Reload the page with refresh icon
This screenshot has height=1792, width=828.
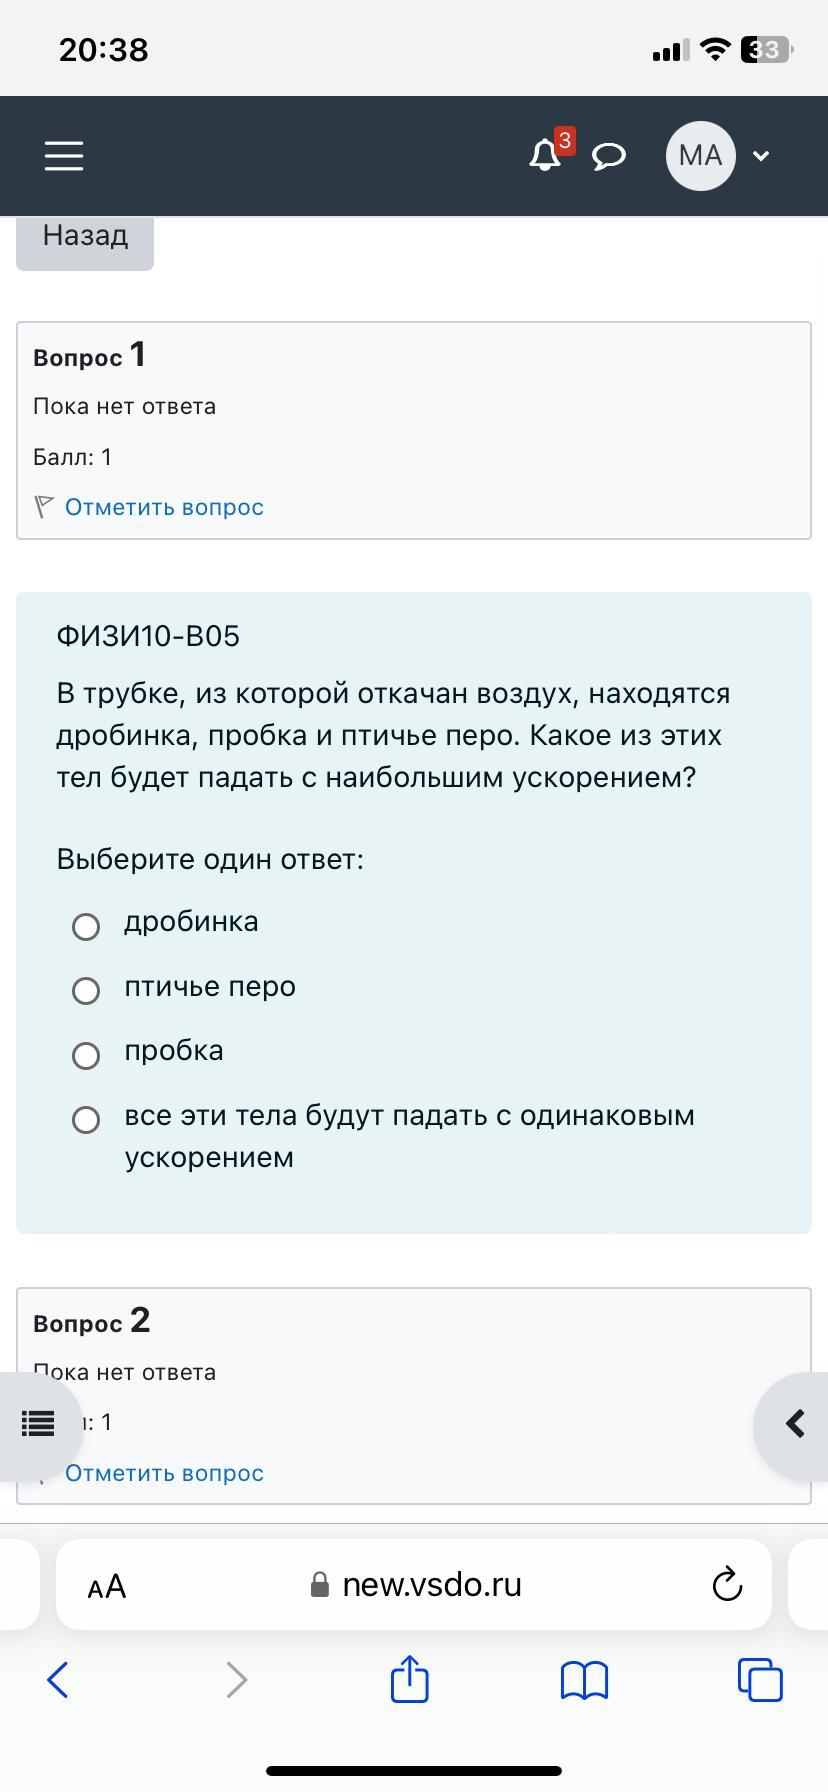click(727, 1585)
